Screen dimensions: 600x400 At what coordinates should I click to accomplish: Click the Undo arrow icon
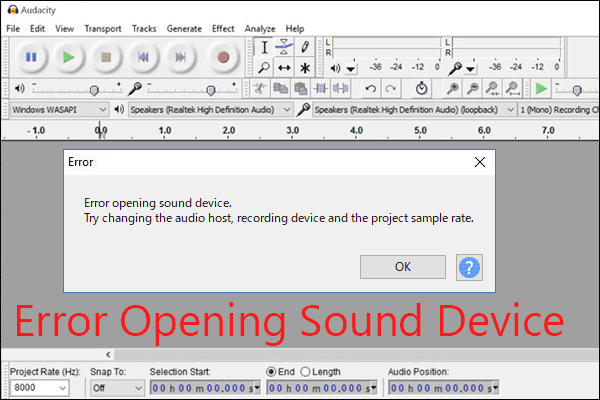tap(370, 89)
